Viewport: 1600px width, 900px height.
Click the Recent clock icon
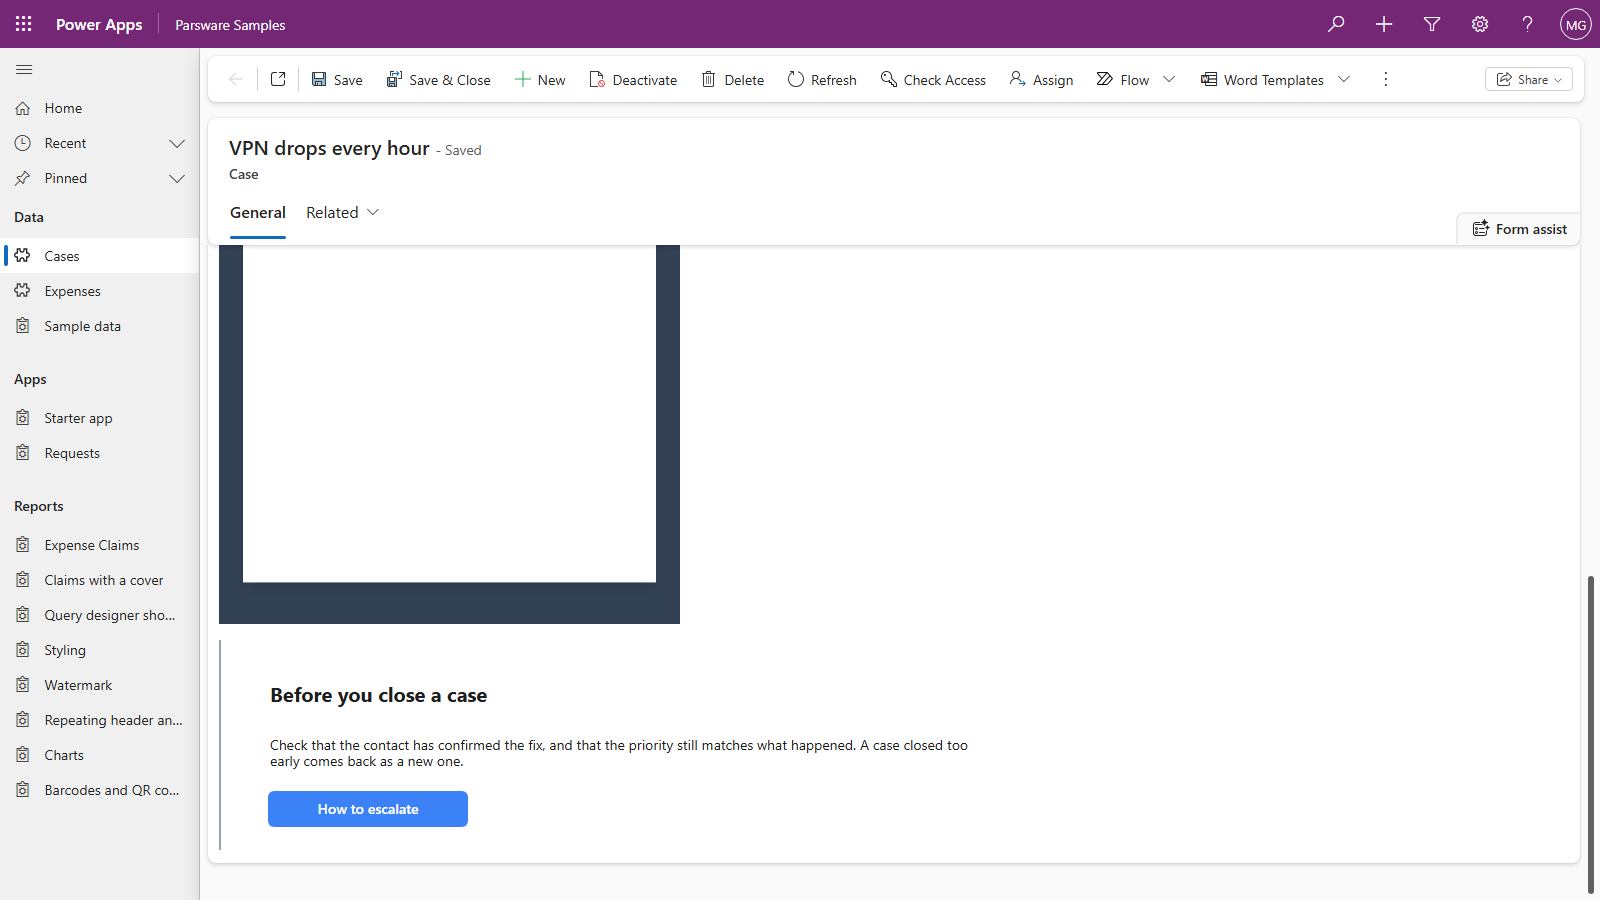(23, 143)
